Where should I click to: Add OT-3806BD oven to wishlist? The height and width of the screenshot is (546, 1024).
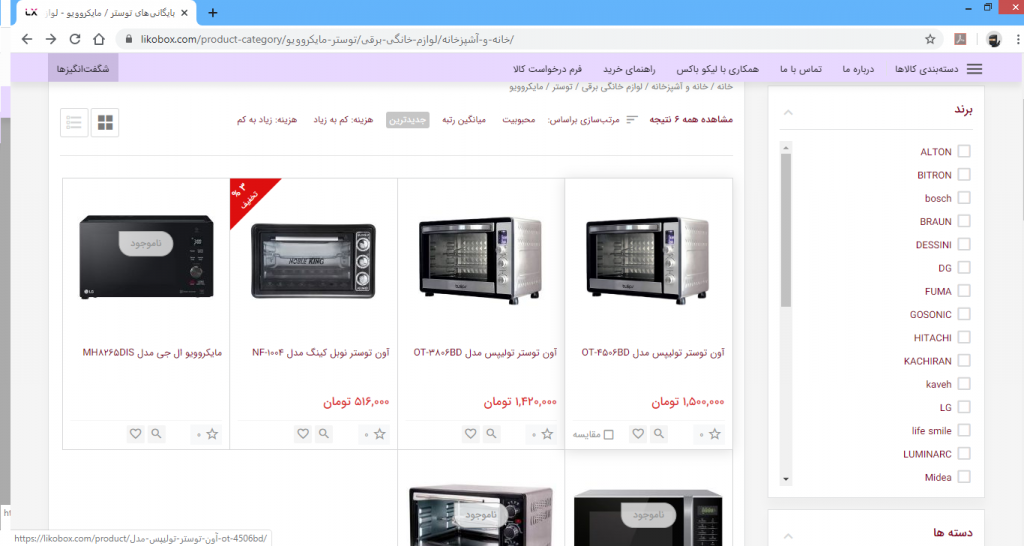[471, 434]
